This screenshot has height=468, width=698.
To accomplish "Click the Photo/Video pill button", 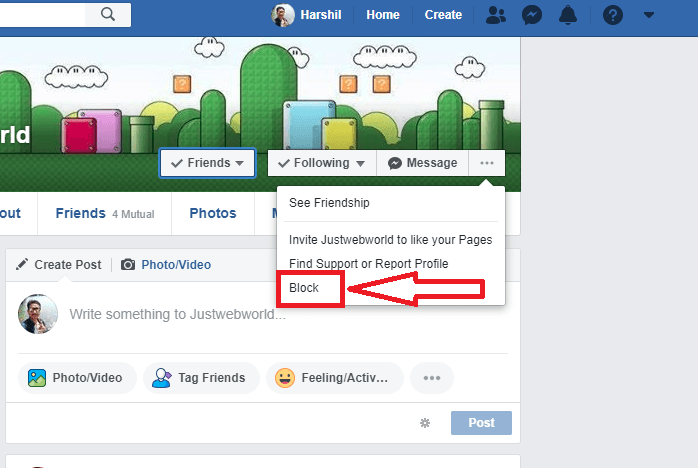I will click(x=77, y=378).
